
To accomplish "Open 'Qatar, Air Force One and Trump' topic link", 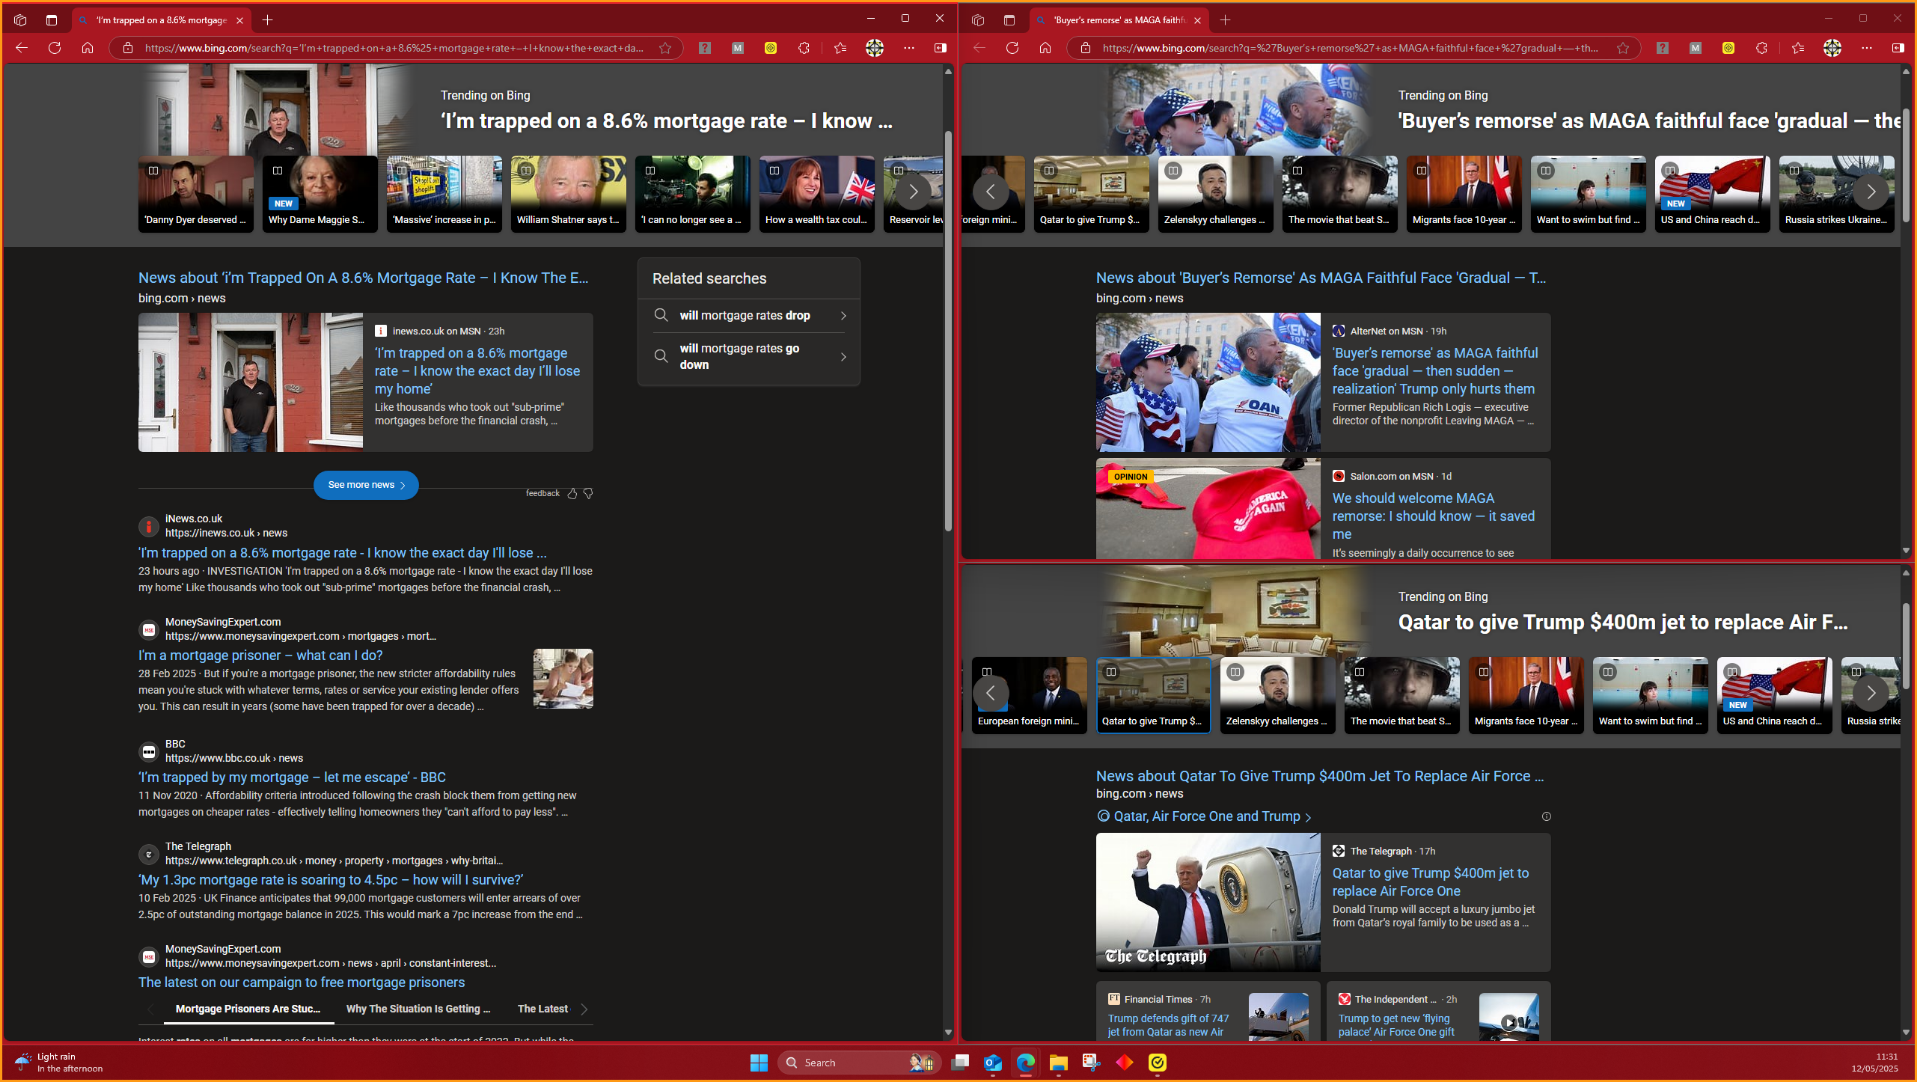I will pos(1206,817).
